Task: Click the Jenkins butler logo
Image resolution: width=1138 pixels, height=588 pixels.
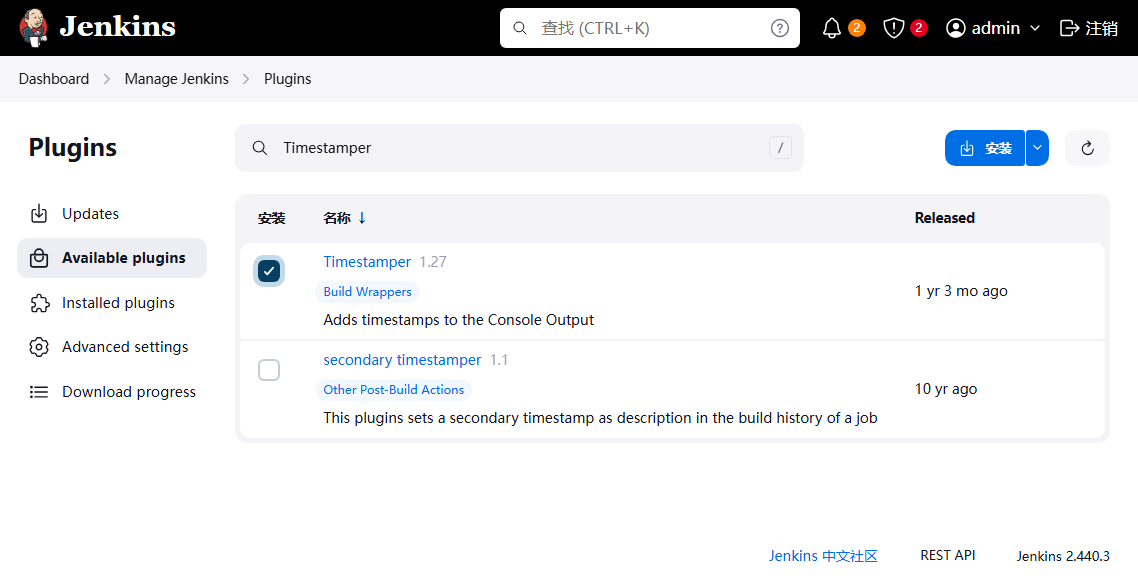Action: click(33, 28)
